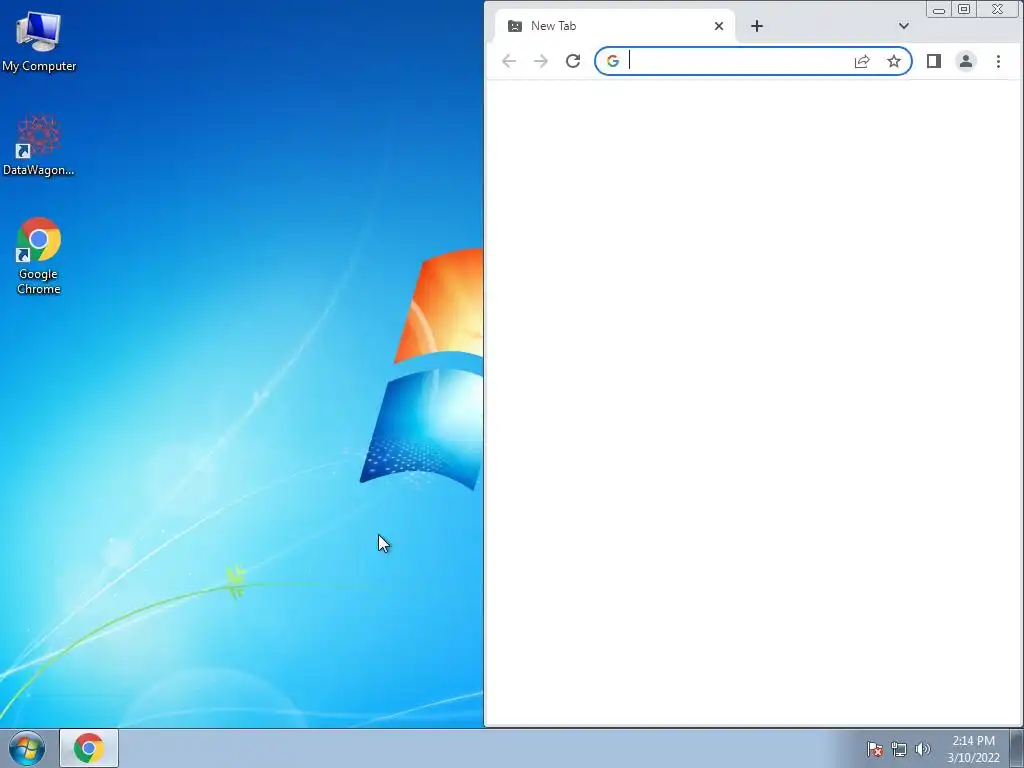Viewport: 1024px width, 768px height.
Task: Share this page icon in address bar
Action: tap(861, 61)
